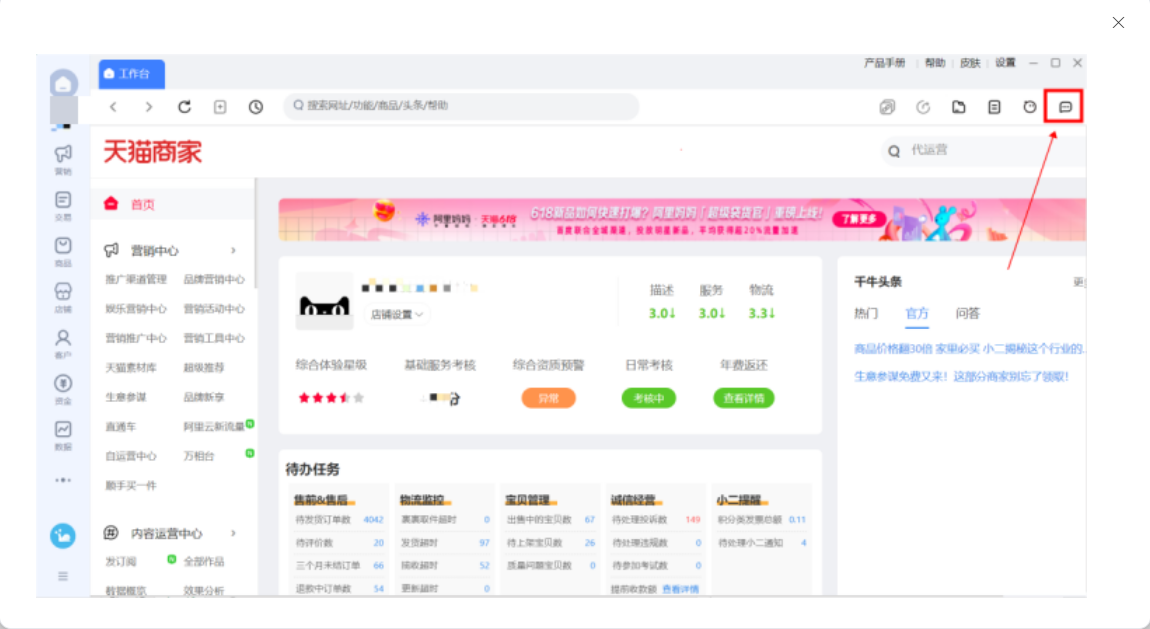Expand the 内容运营中心 section arrow
Screen dimensions: 1150x629
pos(233,533)
